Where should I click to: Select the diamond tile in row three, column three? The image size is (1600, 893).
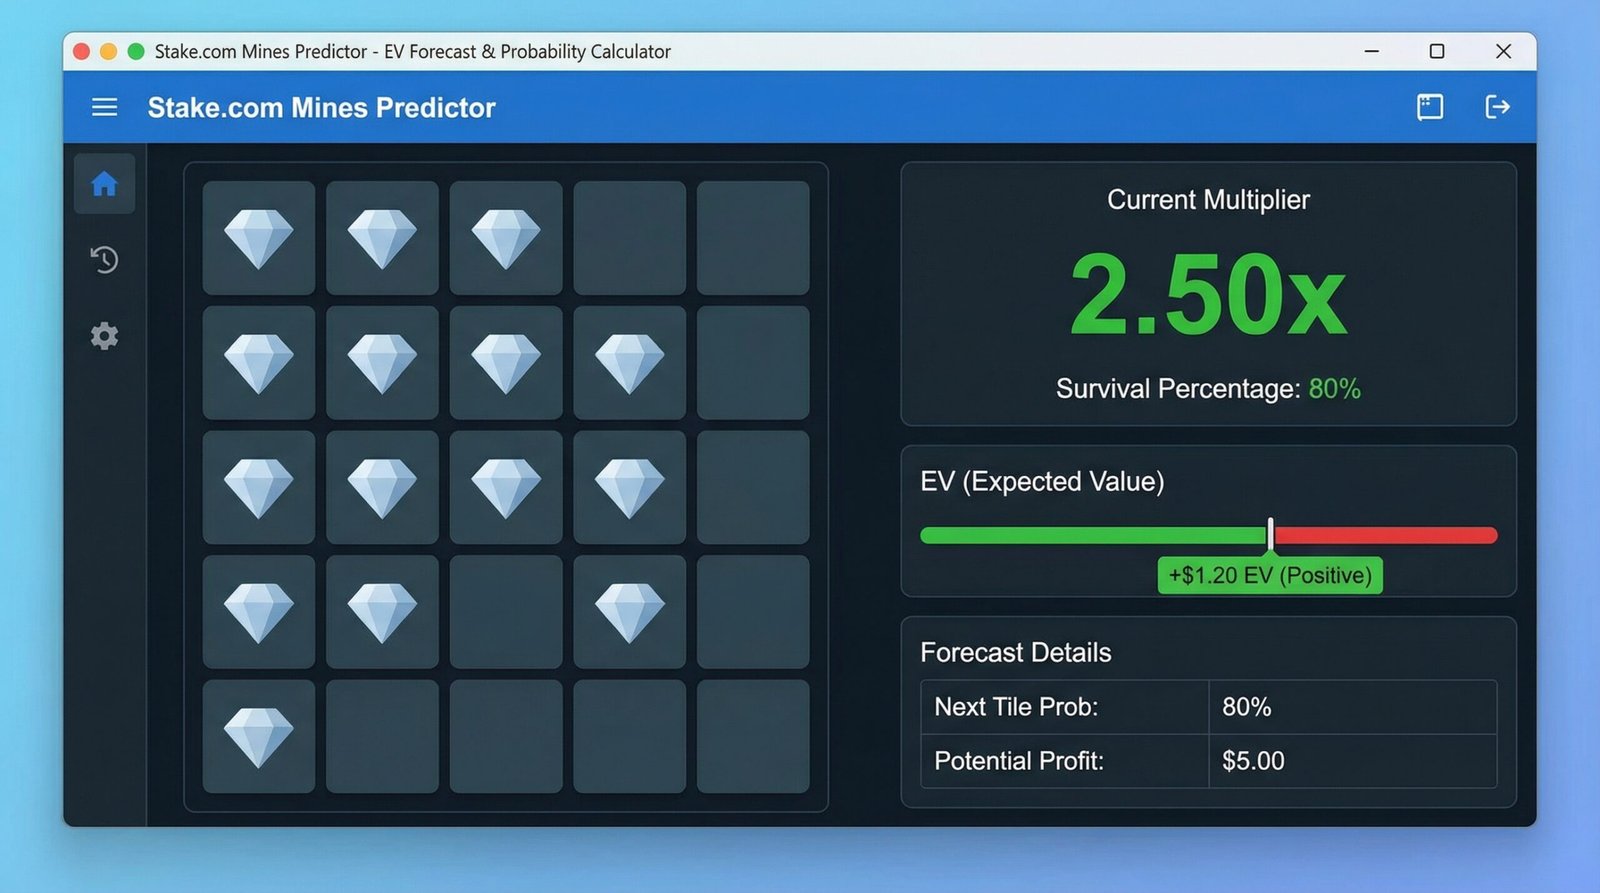tap(506, 488)
